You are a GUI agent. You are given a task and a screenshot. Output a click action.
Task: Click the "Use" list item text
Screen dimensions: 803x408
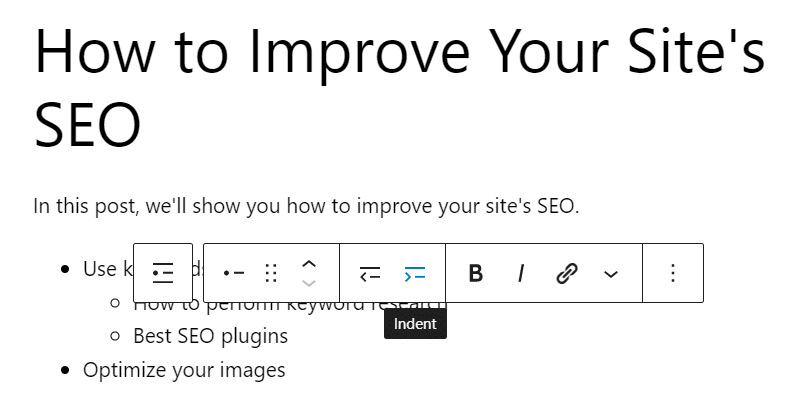100,269
